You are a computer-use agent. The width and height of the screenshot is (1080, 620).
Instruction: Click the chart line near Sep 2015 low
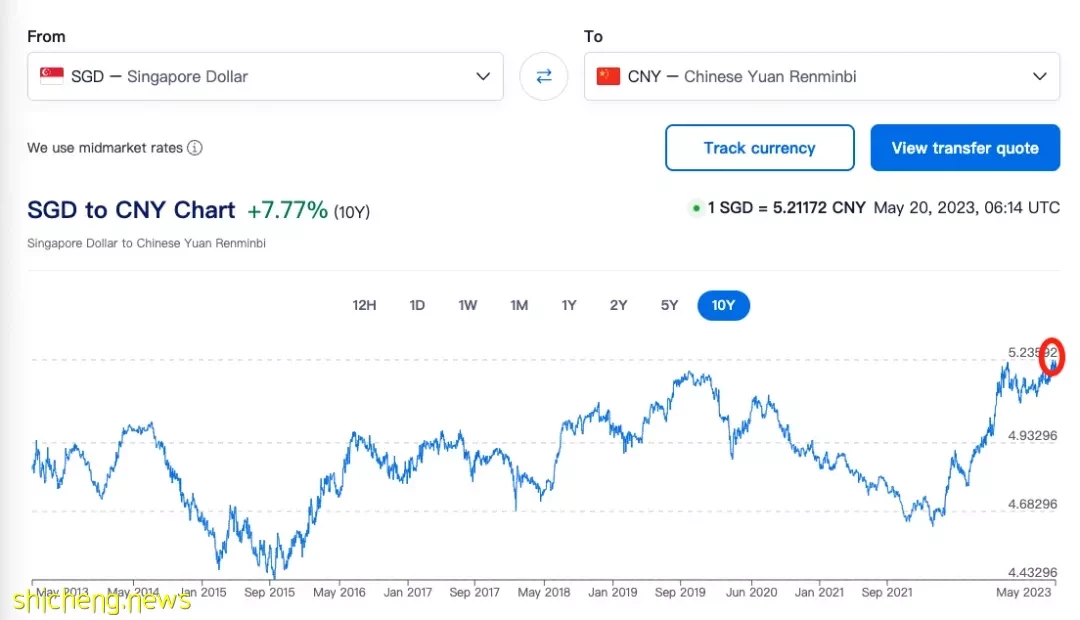point(272,566)
